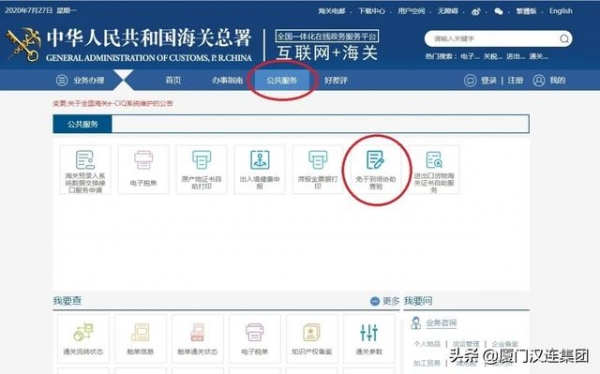Click the 注册 link

point(515,80)
